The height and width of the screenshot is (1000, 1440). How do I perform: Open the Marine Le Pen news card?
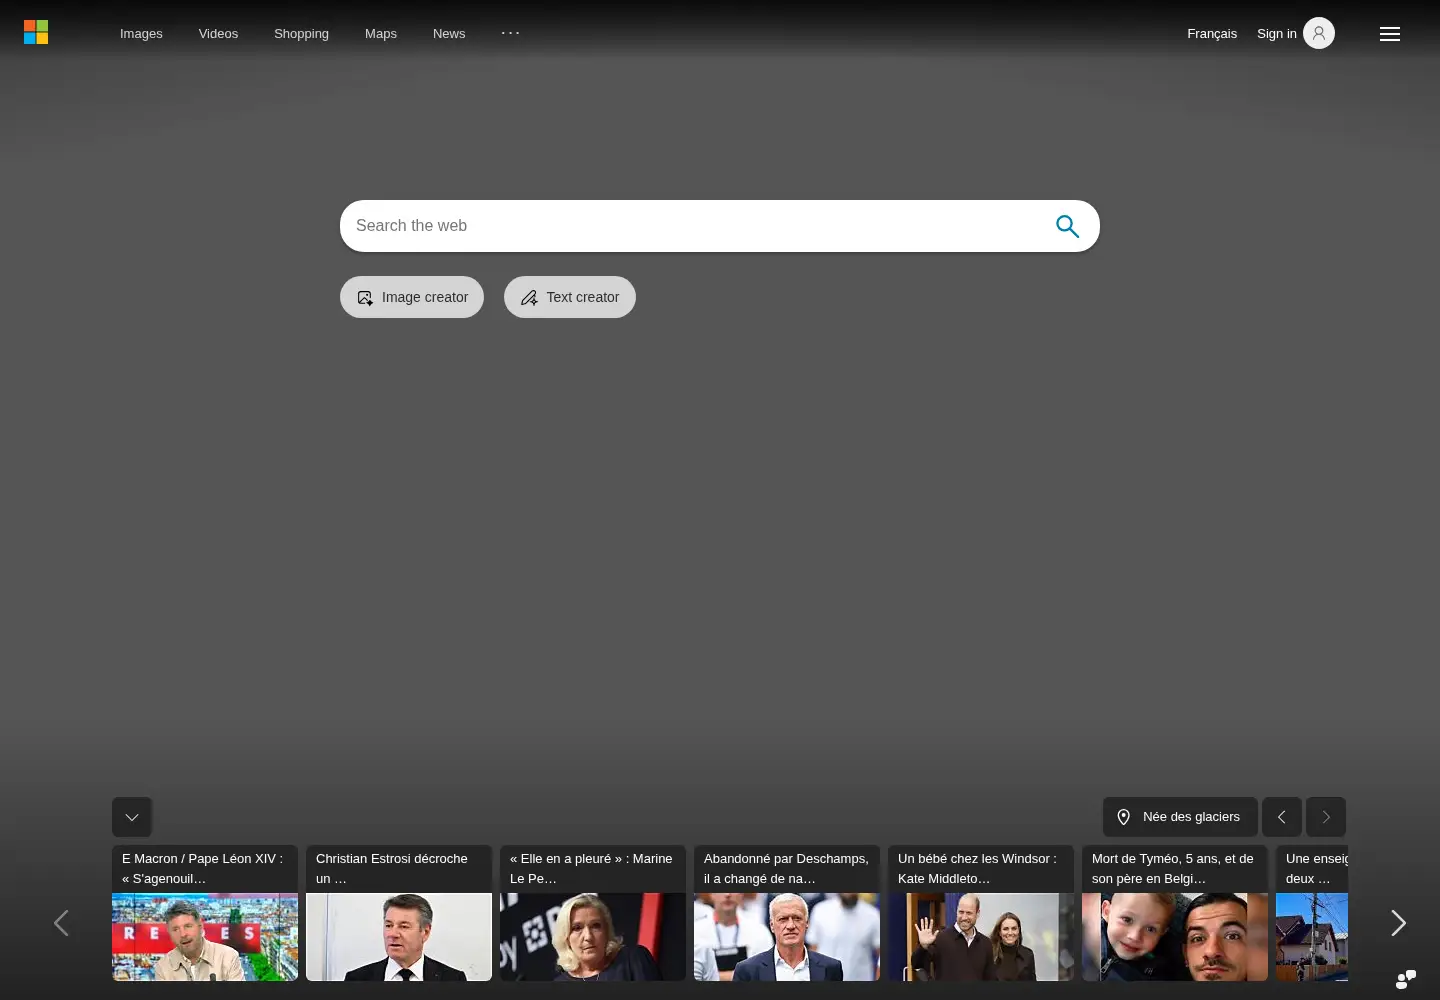point(593,913)
